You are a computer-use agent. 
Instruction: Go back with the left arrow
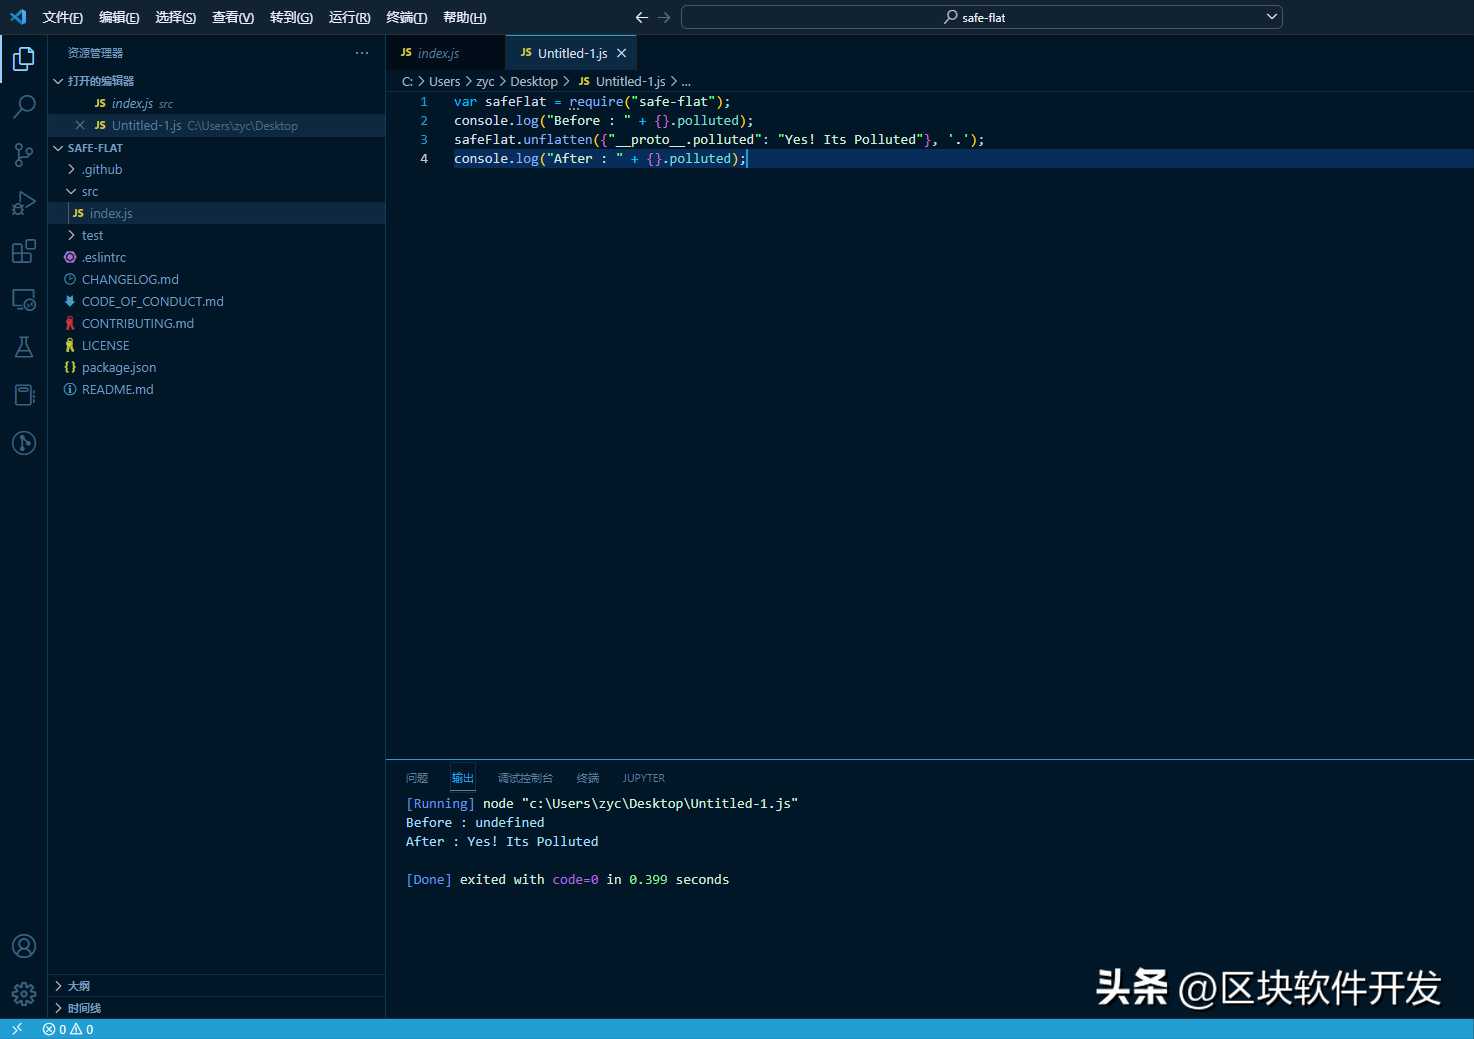click(642, 17)
